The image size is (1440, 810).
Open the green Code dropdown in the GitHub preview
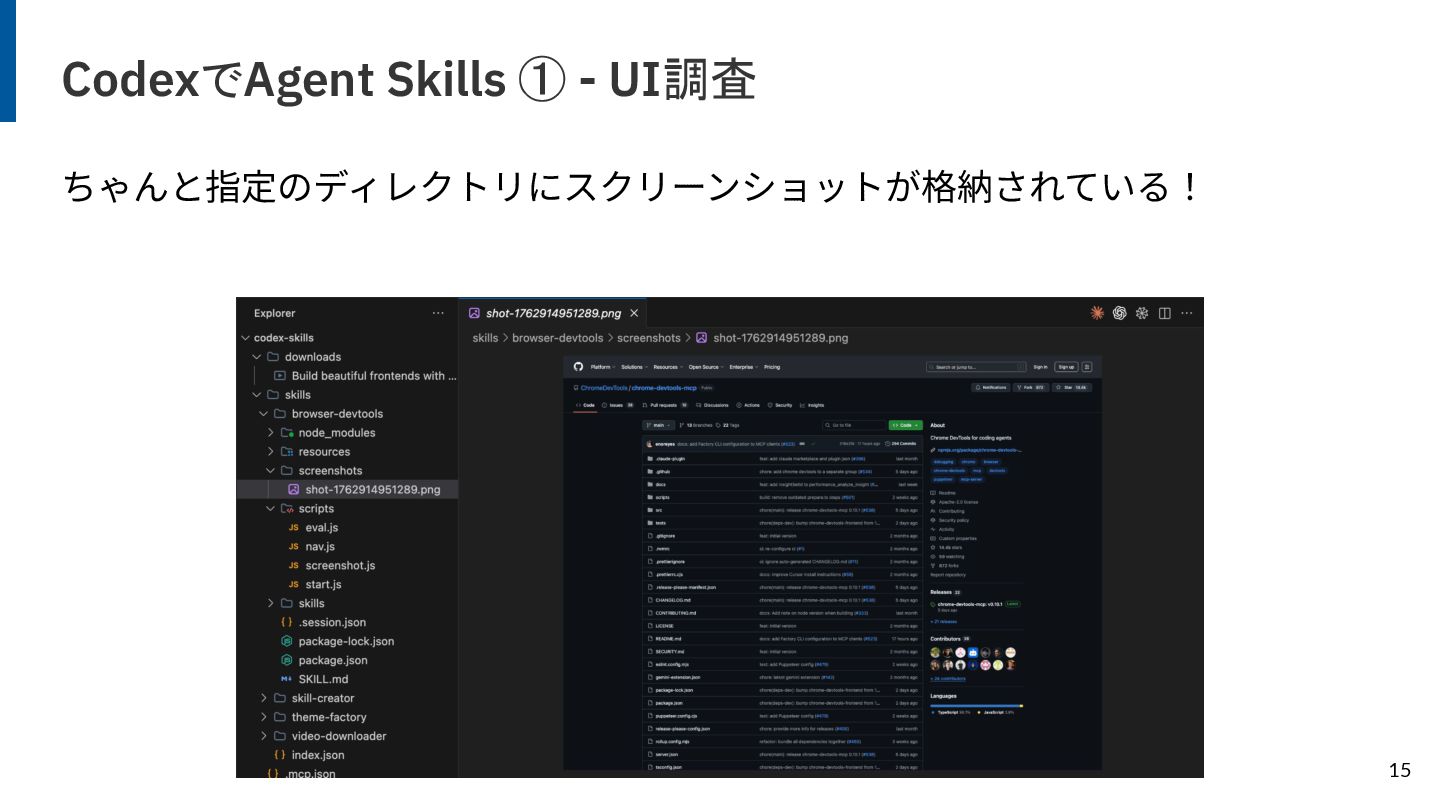905,425
